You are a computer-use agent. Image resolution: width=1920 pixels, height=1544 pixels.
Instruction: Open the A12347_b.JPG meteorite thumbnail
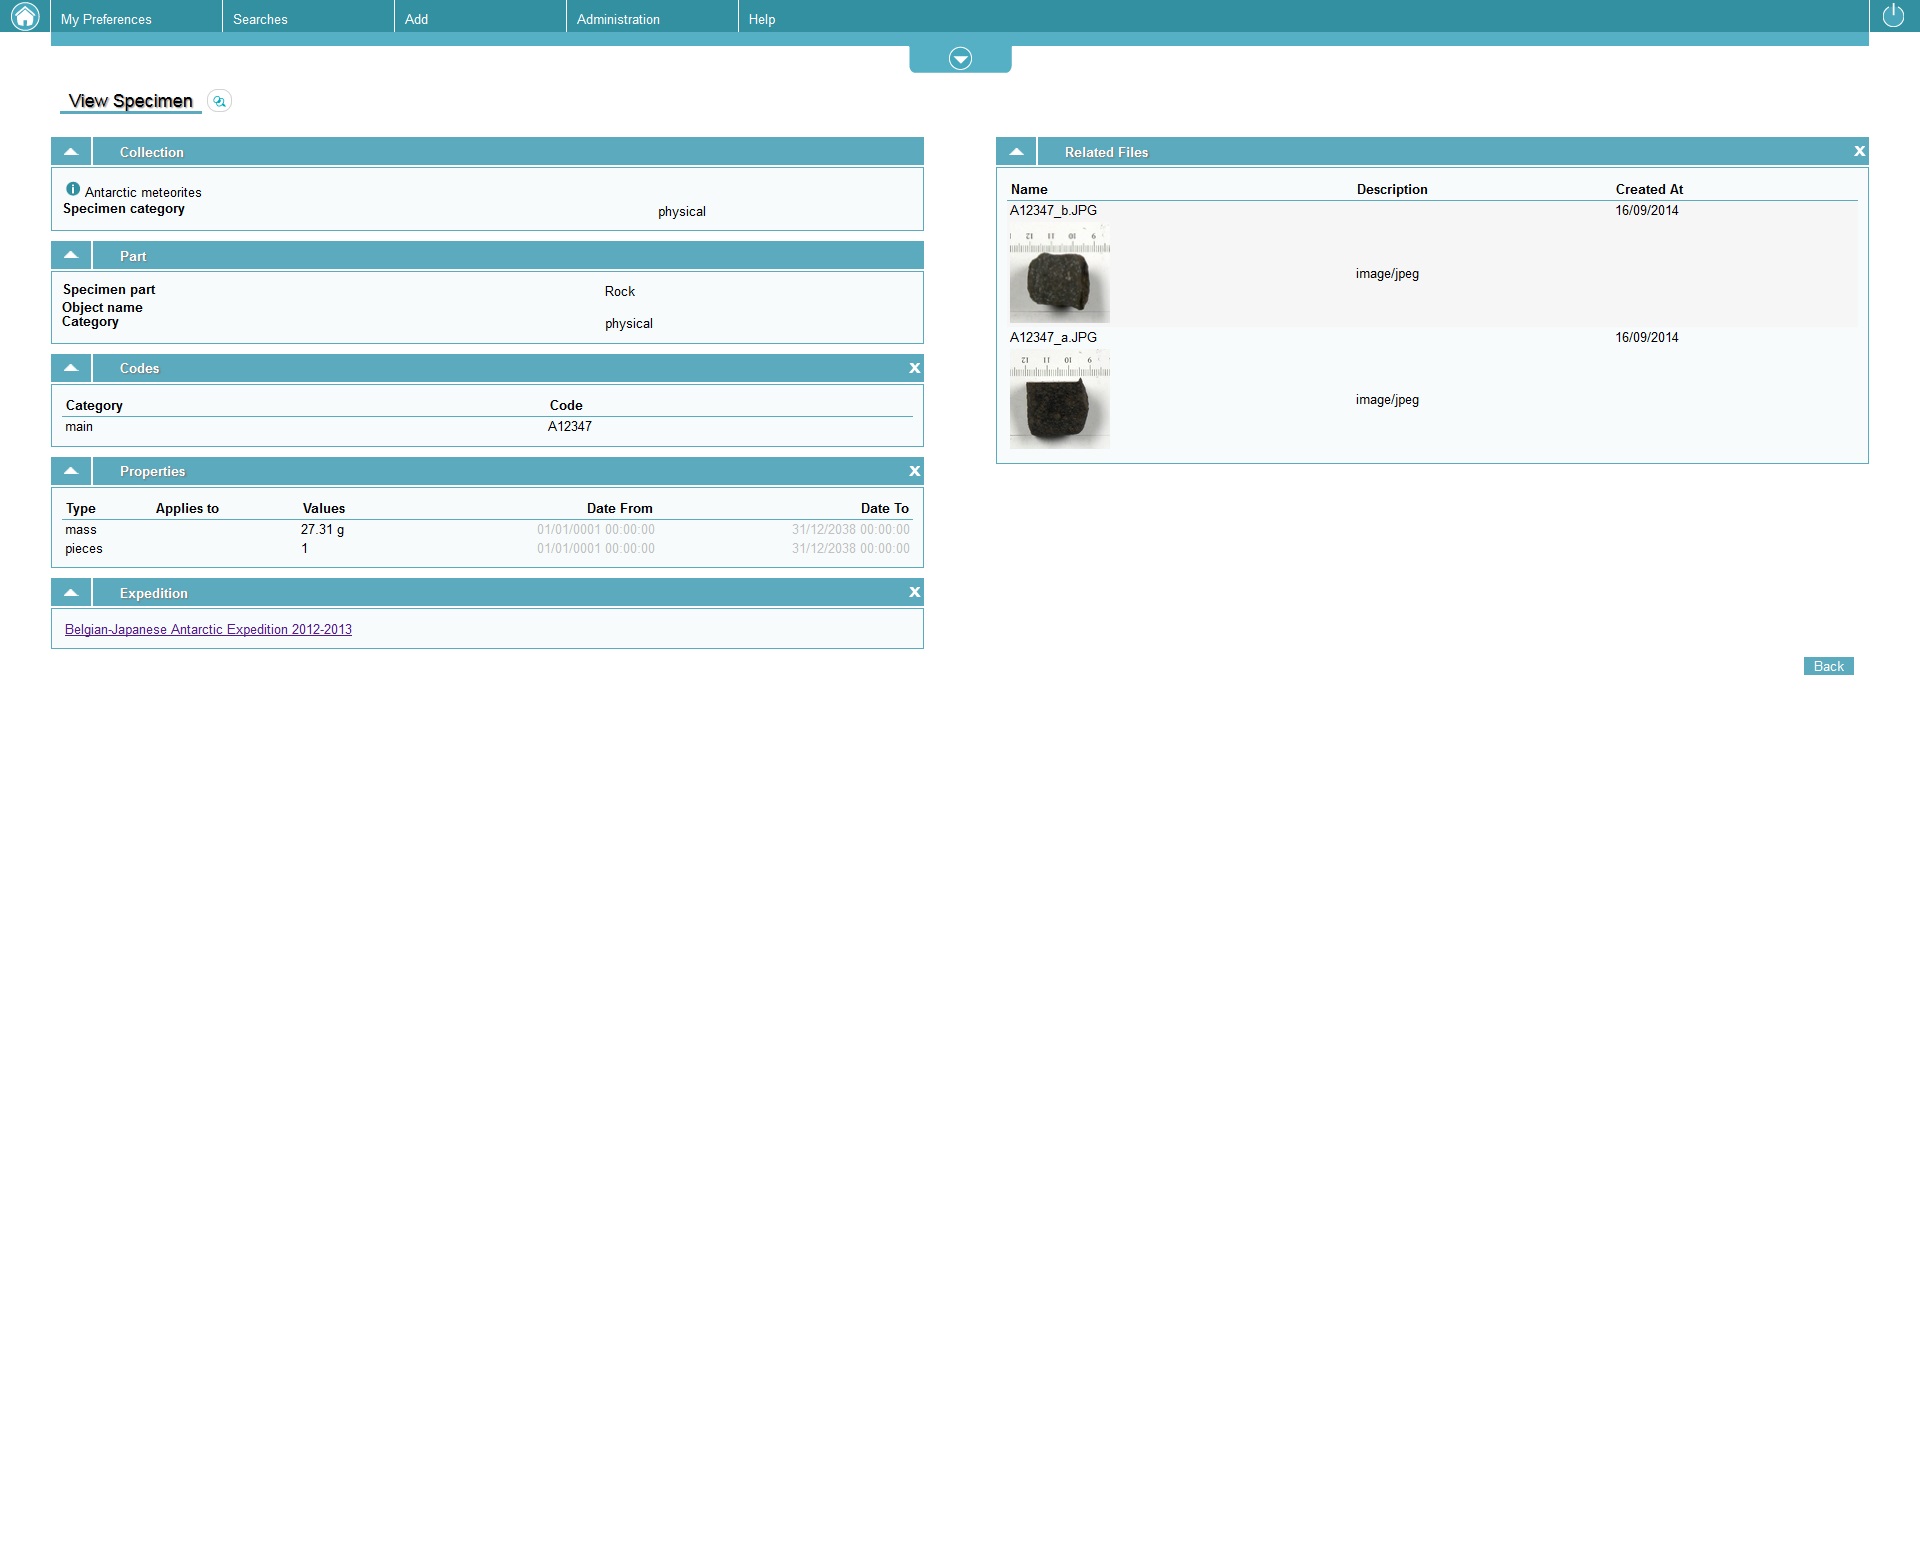1059,273
